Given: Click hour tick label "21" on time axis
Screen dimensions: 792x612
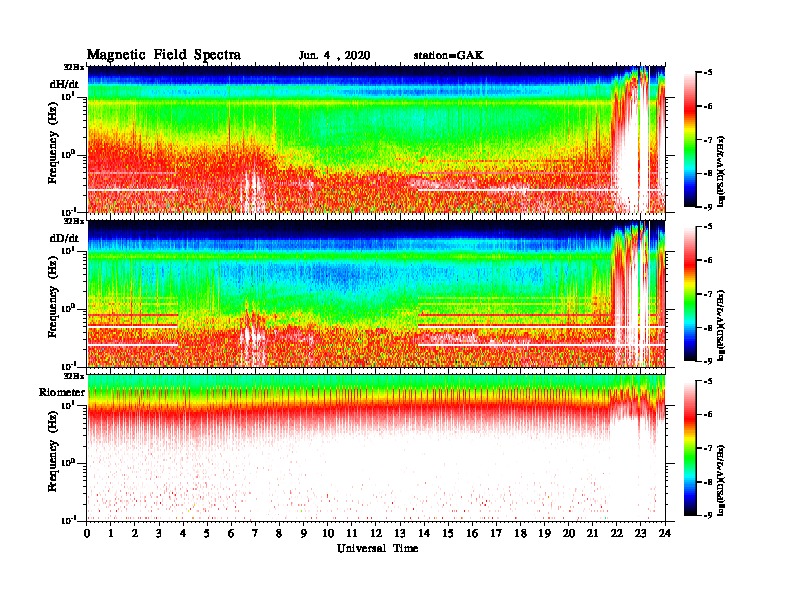Looking at the screenshot, I should (x=593, y=533).
